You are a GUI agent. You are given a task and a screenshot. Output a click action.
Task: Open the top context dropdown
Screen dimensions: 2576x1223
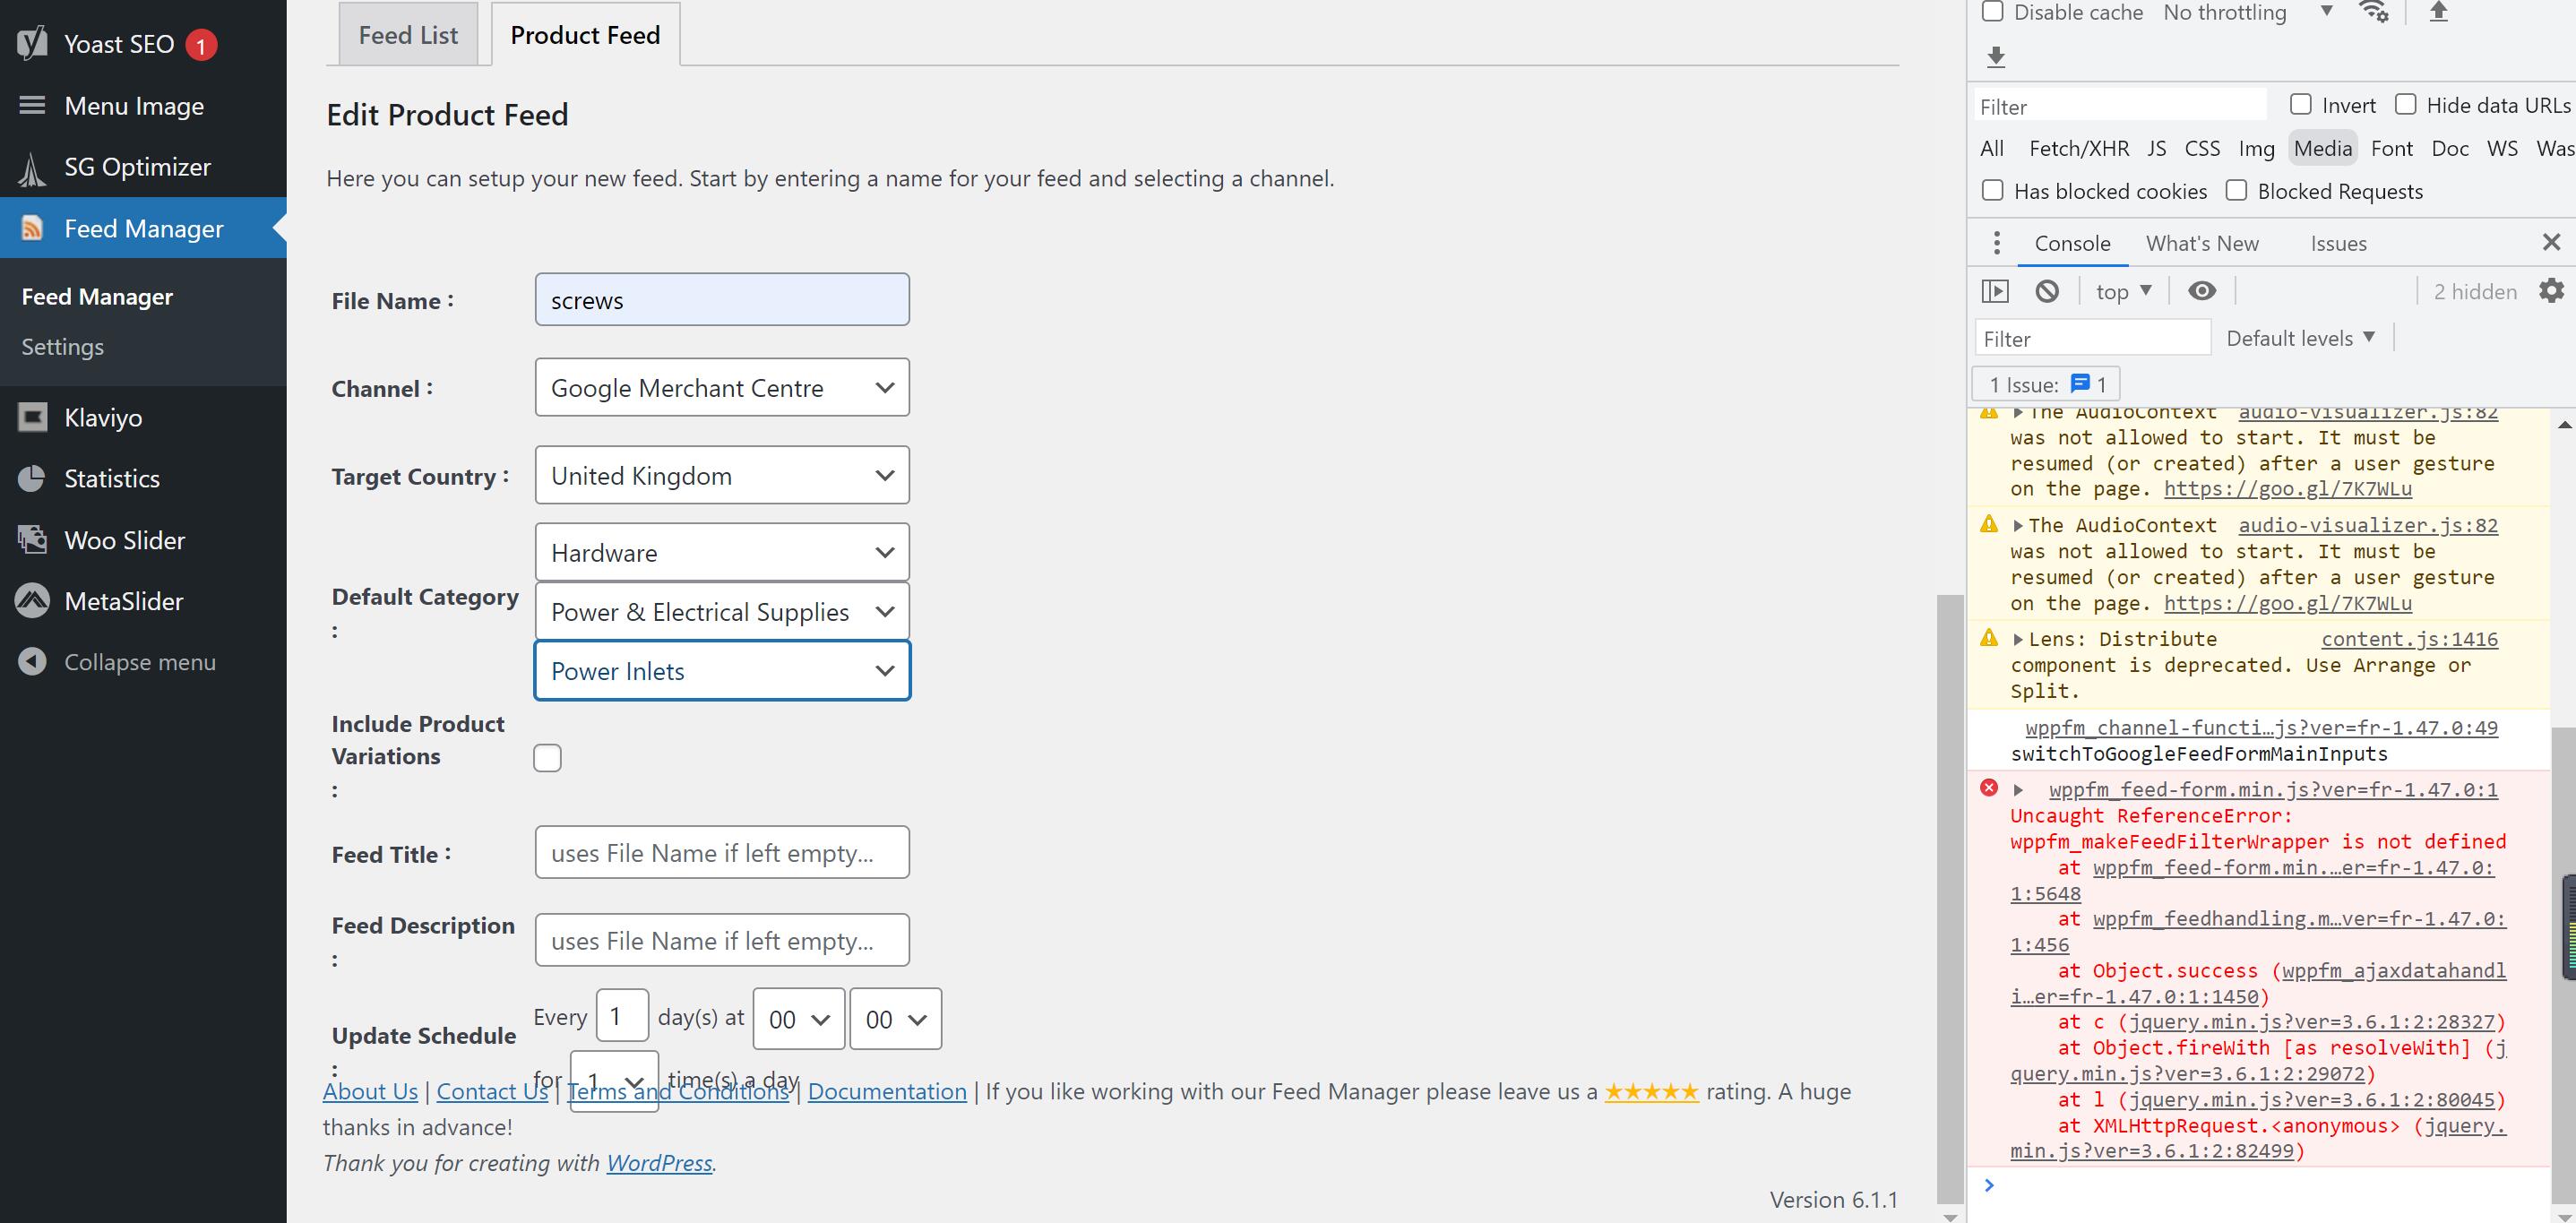pyautogui.click(x=2123, y=291)
